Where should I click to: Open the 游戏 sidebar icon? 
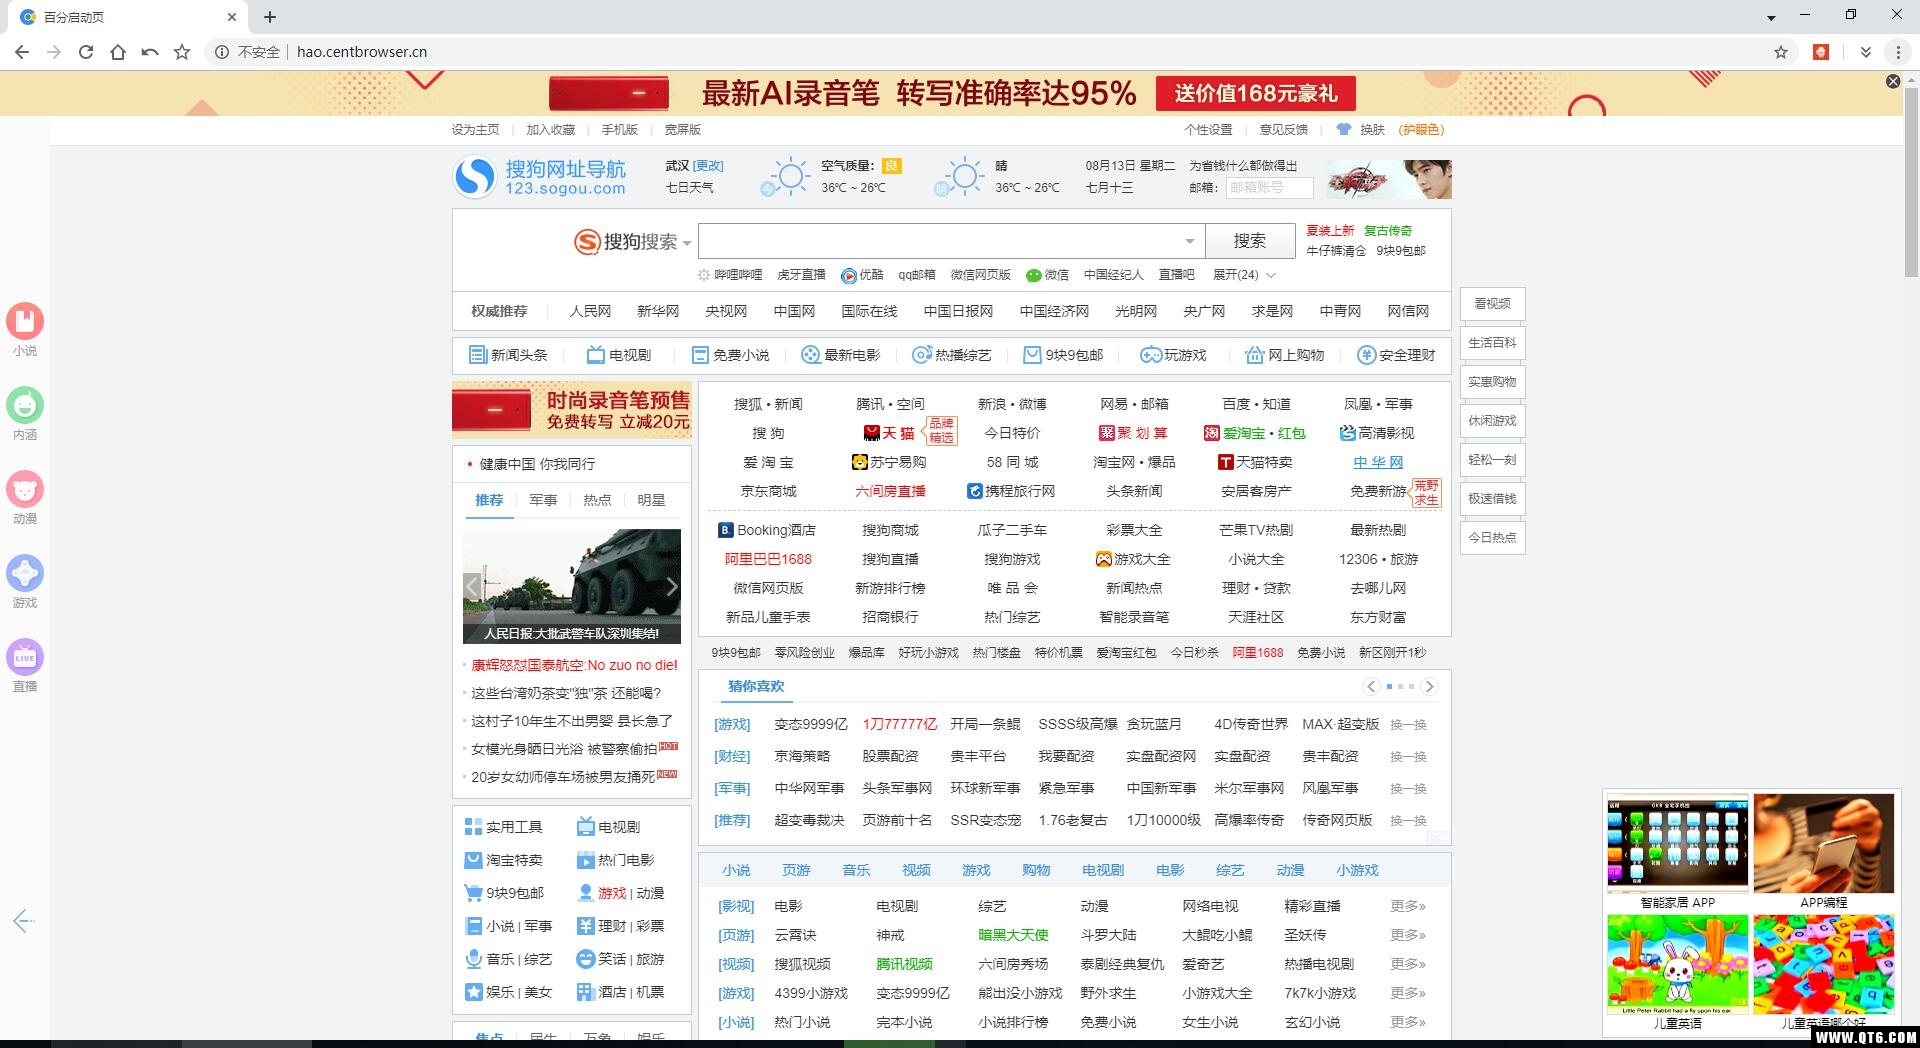point(25,573)
